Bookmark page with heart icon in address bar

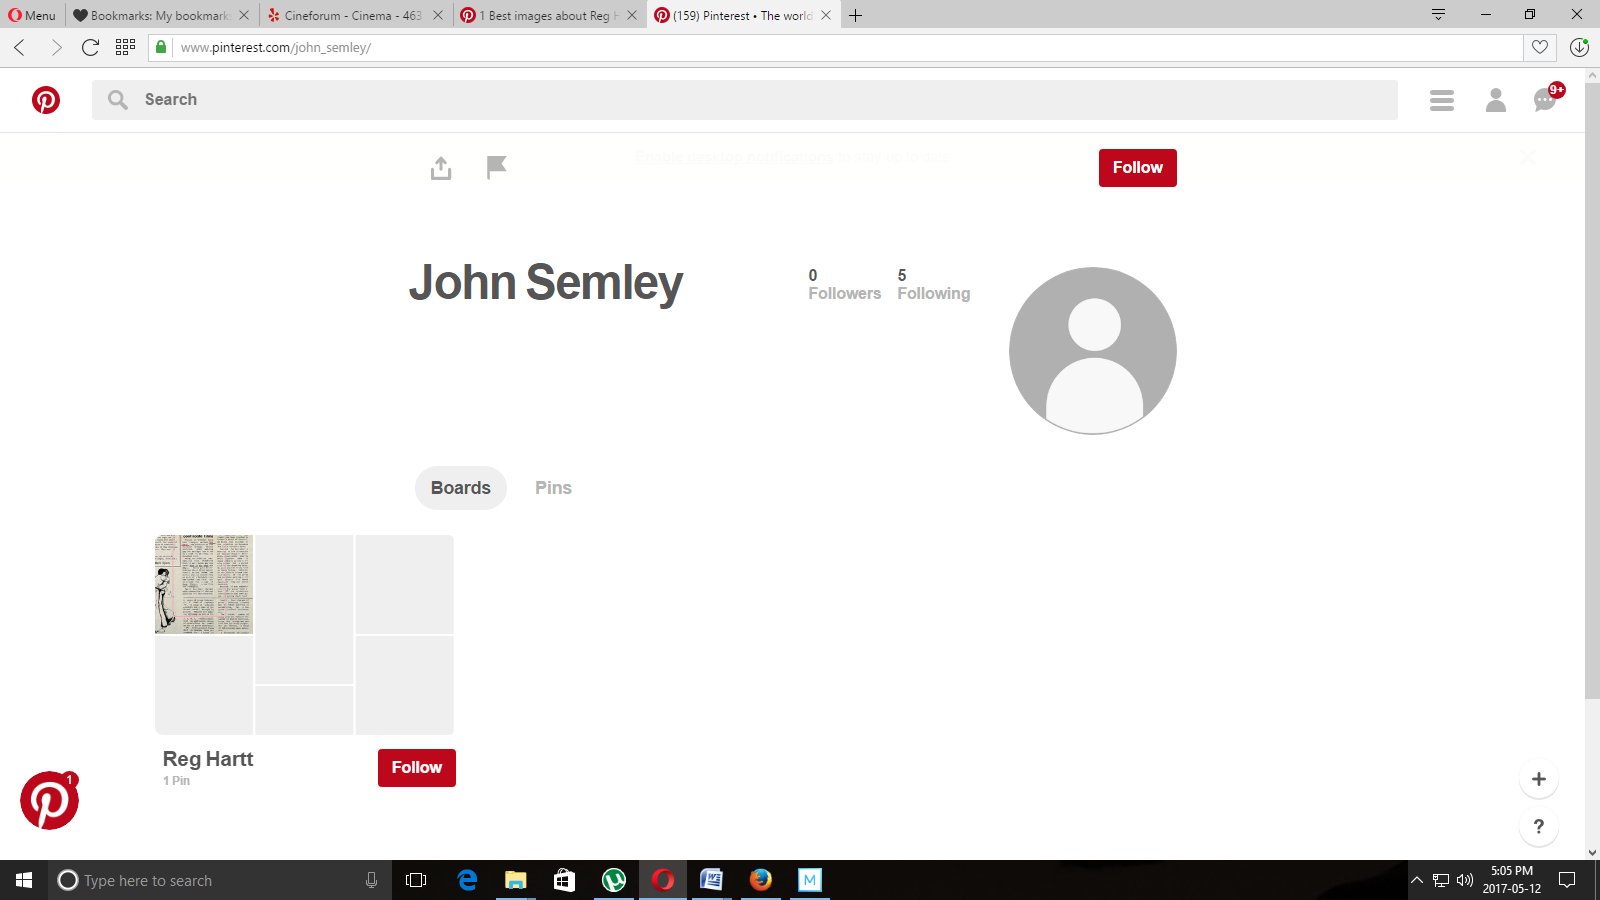1539,47
